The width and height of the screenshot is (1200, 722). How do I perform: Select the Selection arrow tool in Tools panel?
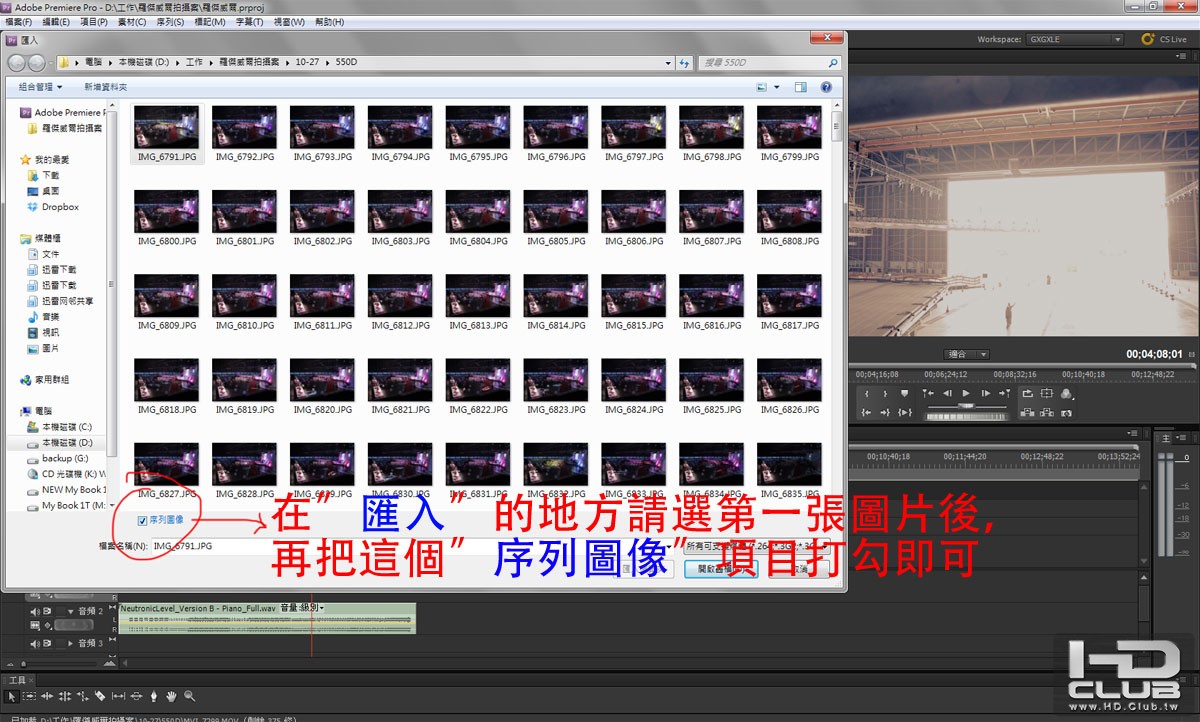coord(12,696)
